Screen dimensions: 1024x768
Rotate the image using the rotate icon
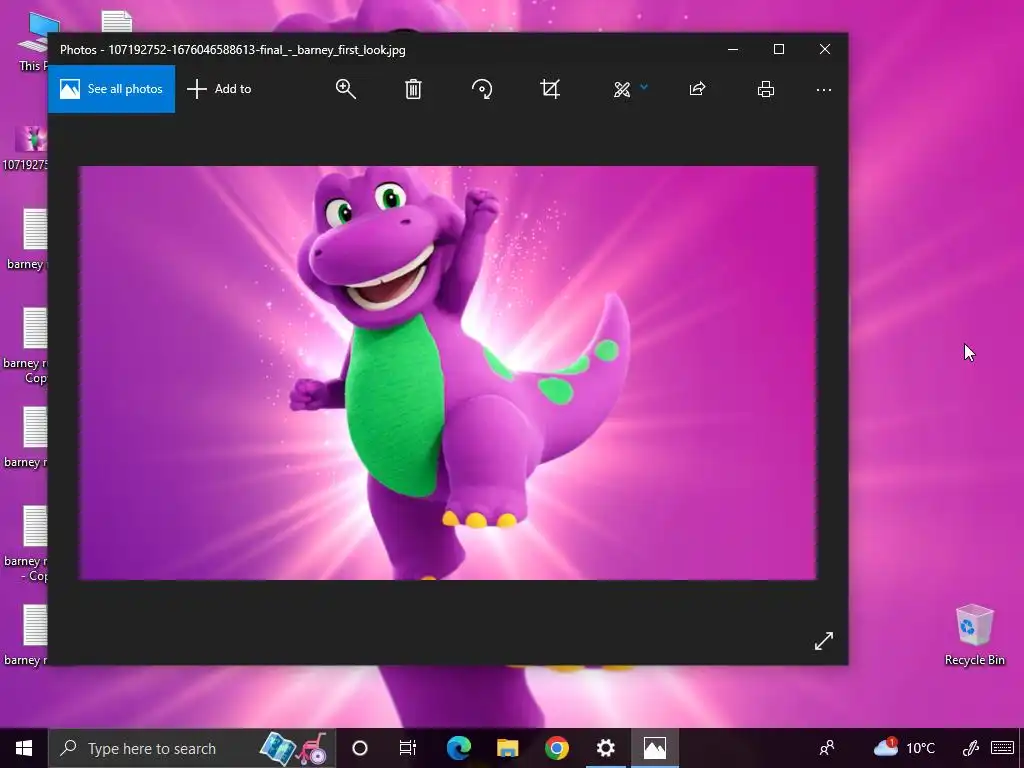[482, 89]
